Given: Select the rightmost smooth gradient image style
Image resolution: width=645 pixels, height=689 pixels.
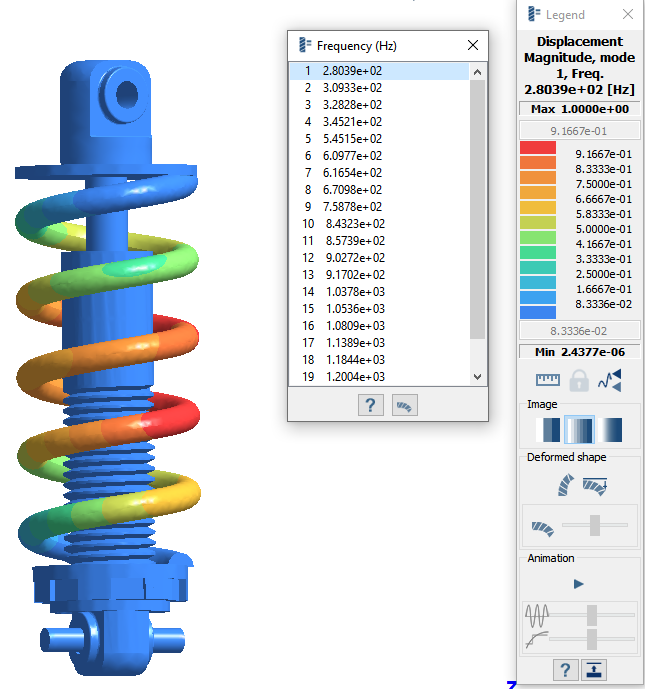Looking at the screenshot, I should 609,430.
